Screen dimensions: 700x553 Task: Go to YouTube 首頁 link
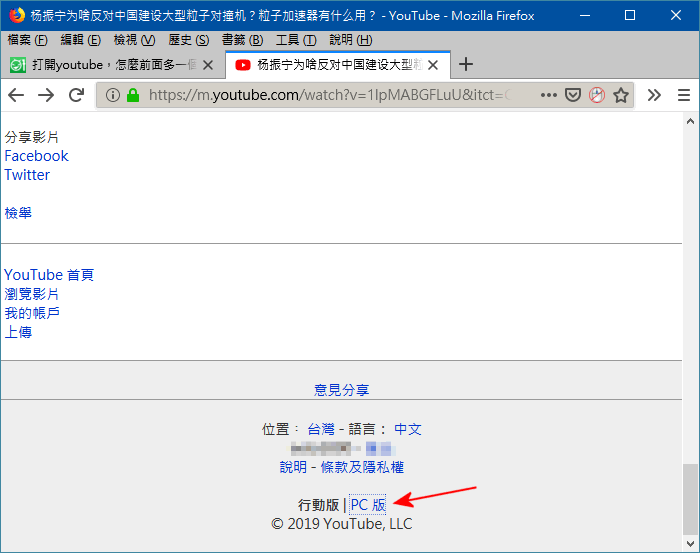[x=49, y=274]
